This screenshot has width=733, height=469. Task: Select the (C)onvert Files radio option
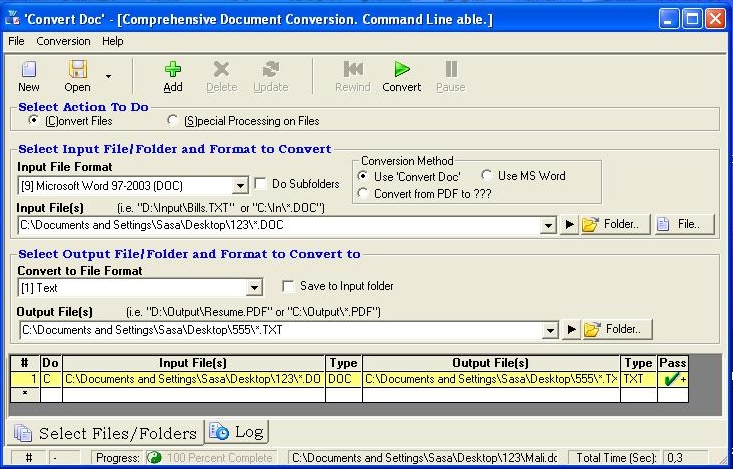[x=33, y=121]
